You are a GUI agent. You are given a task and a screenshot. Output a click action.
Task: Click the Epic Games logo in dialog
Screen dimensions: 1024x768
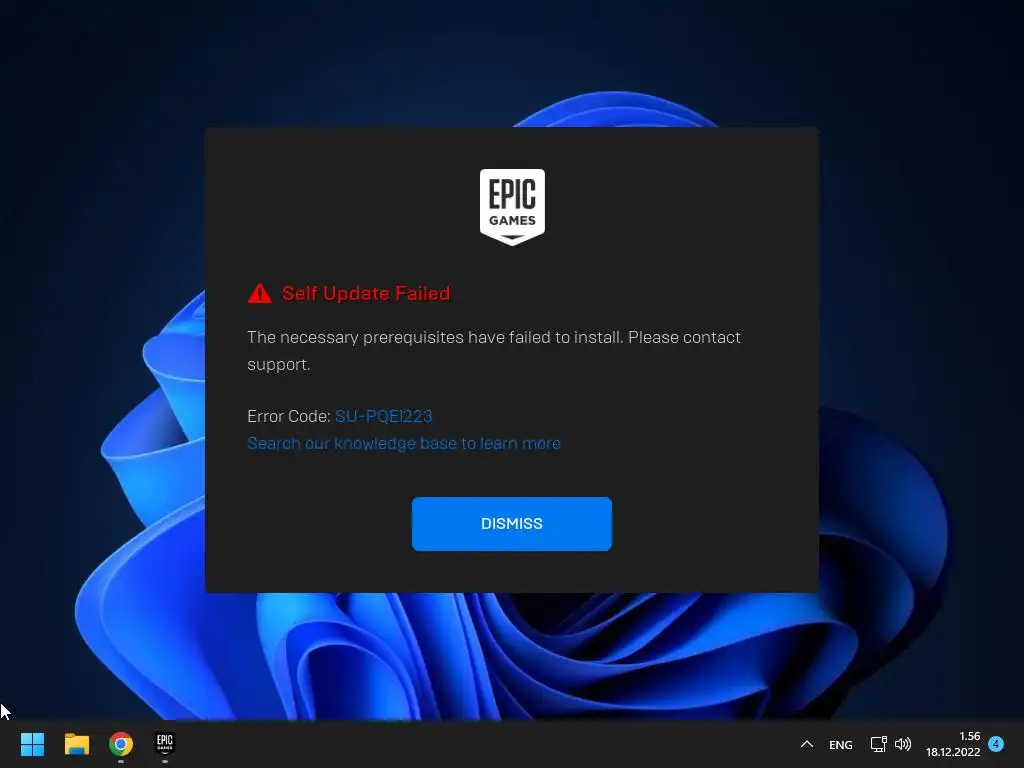[512, 207]
